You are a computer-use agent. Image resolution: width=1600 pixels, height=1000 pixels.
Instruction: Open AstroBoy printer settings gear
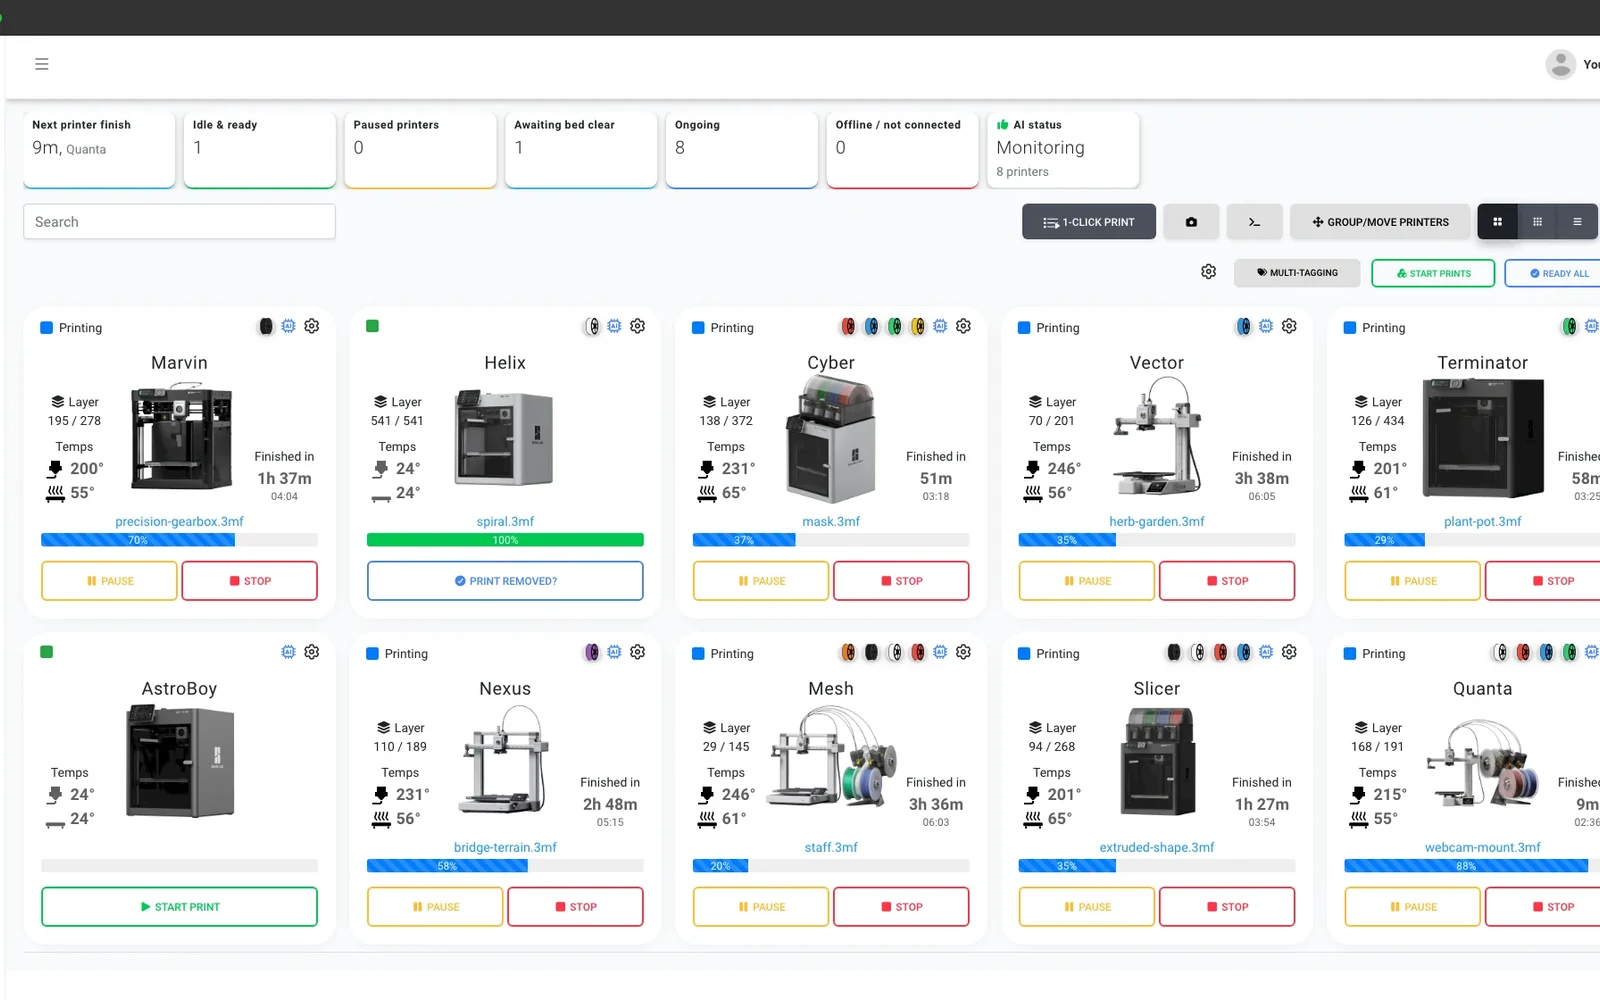point(312,652)
